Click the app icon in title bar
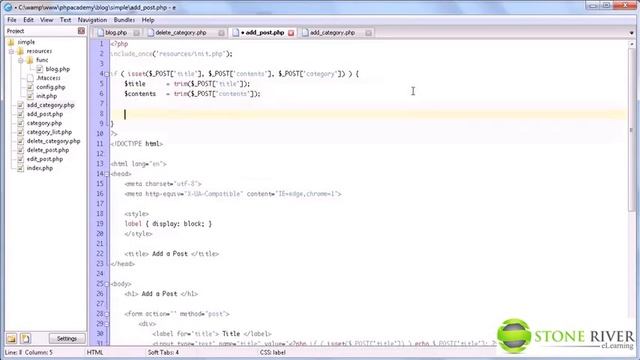The image size is (640, 360). click(x=8, y=7)
